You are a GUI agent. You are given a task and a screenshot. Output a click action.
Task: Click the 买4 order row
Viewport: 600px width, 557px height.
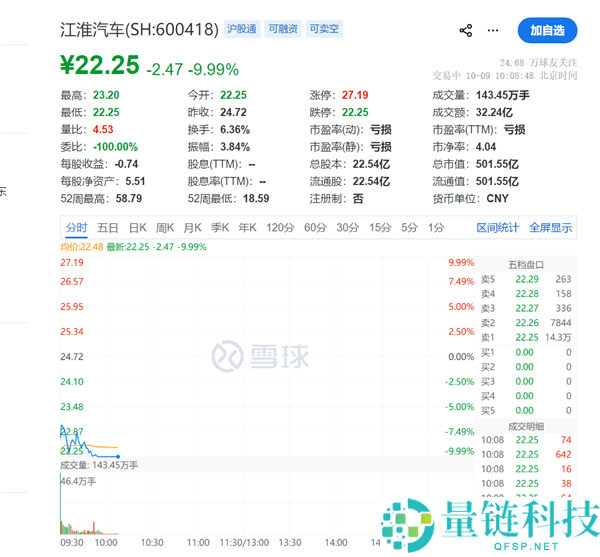pyautogui.click(x=526, y=396)
